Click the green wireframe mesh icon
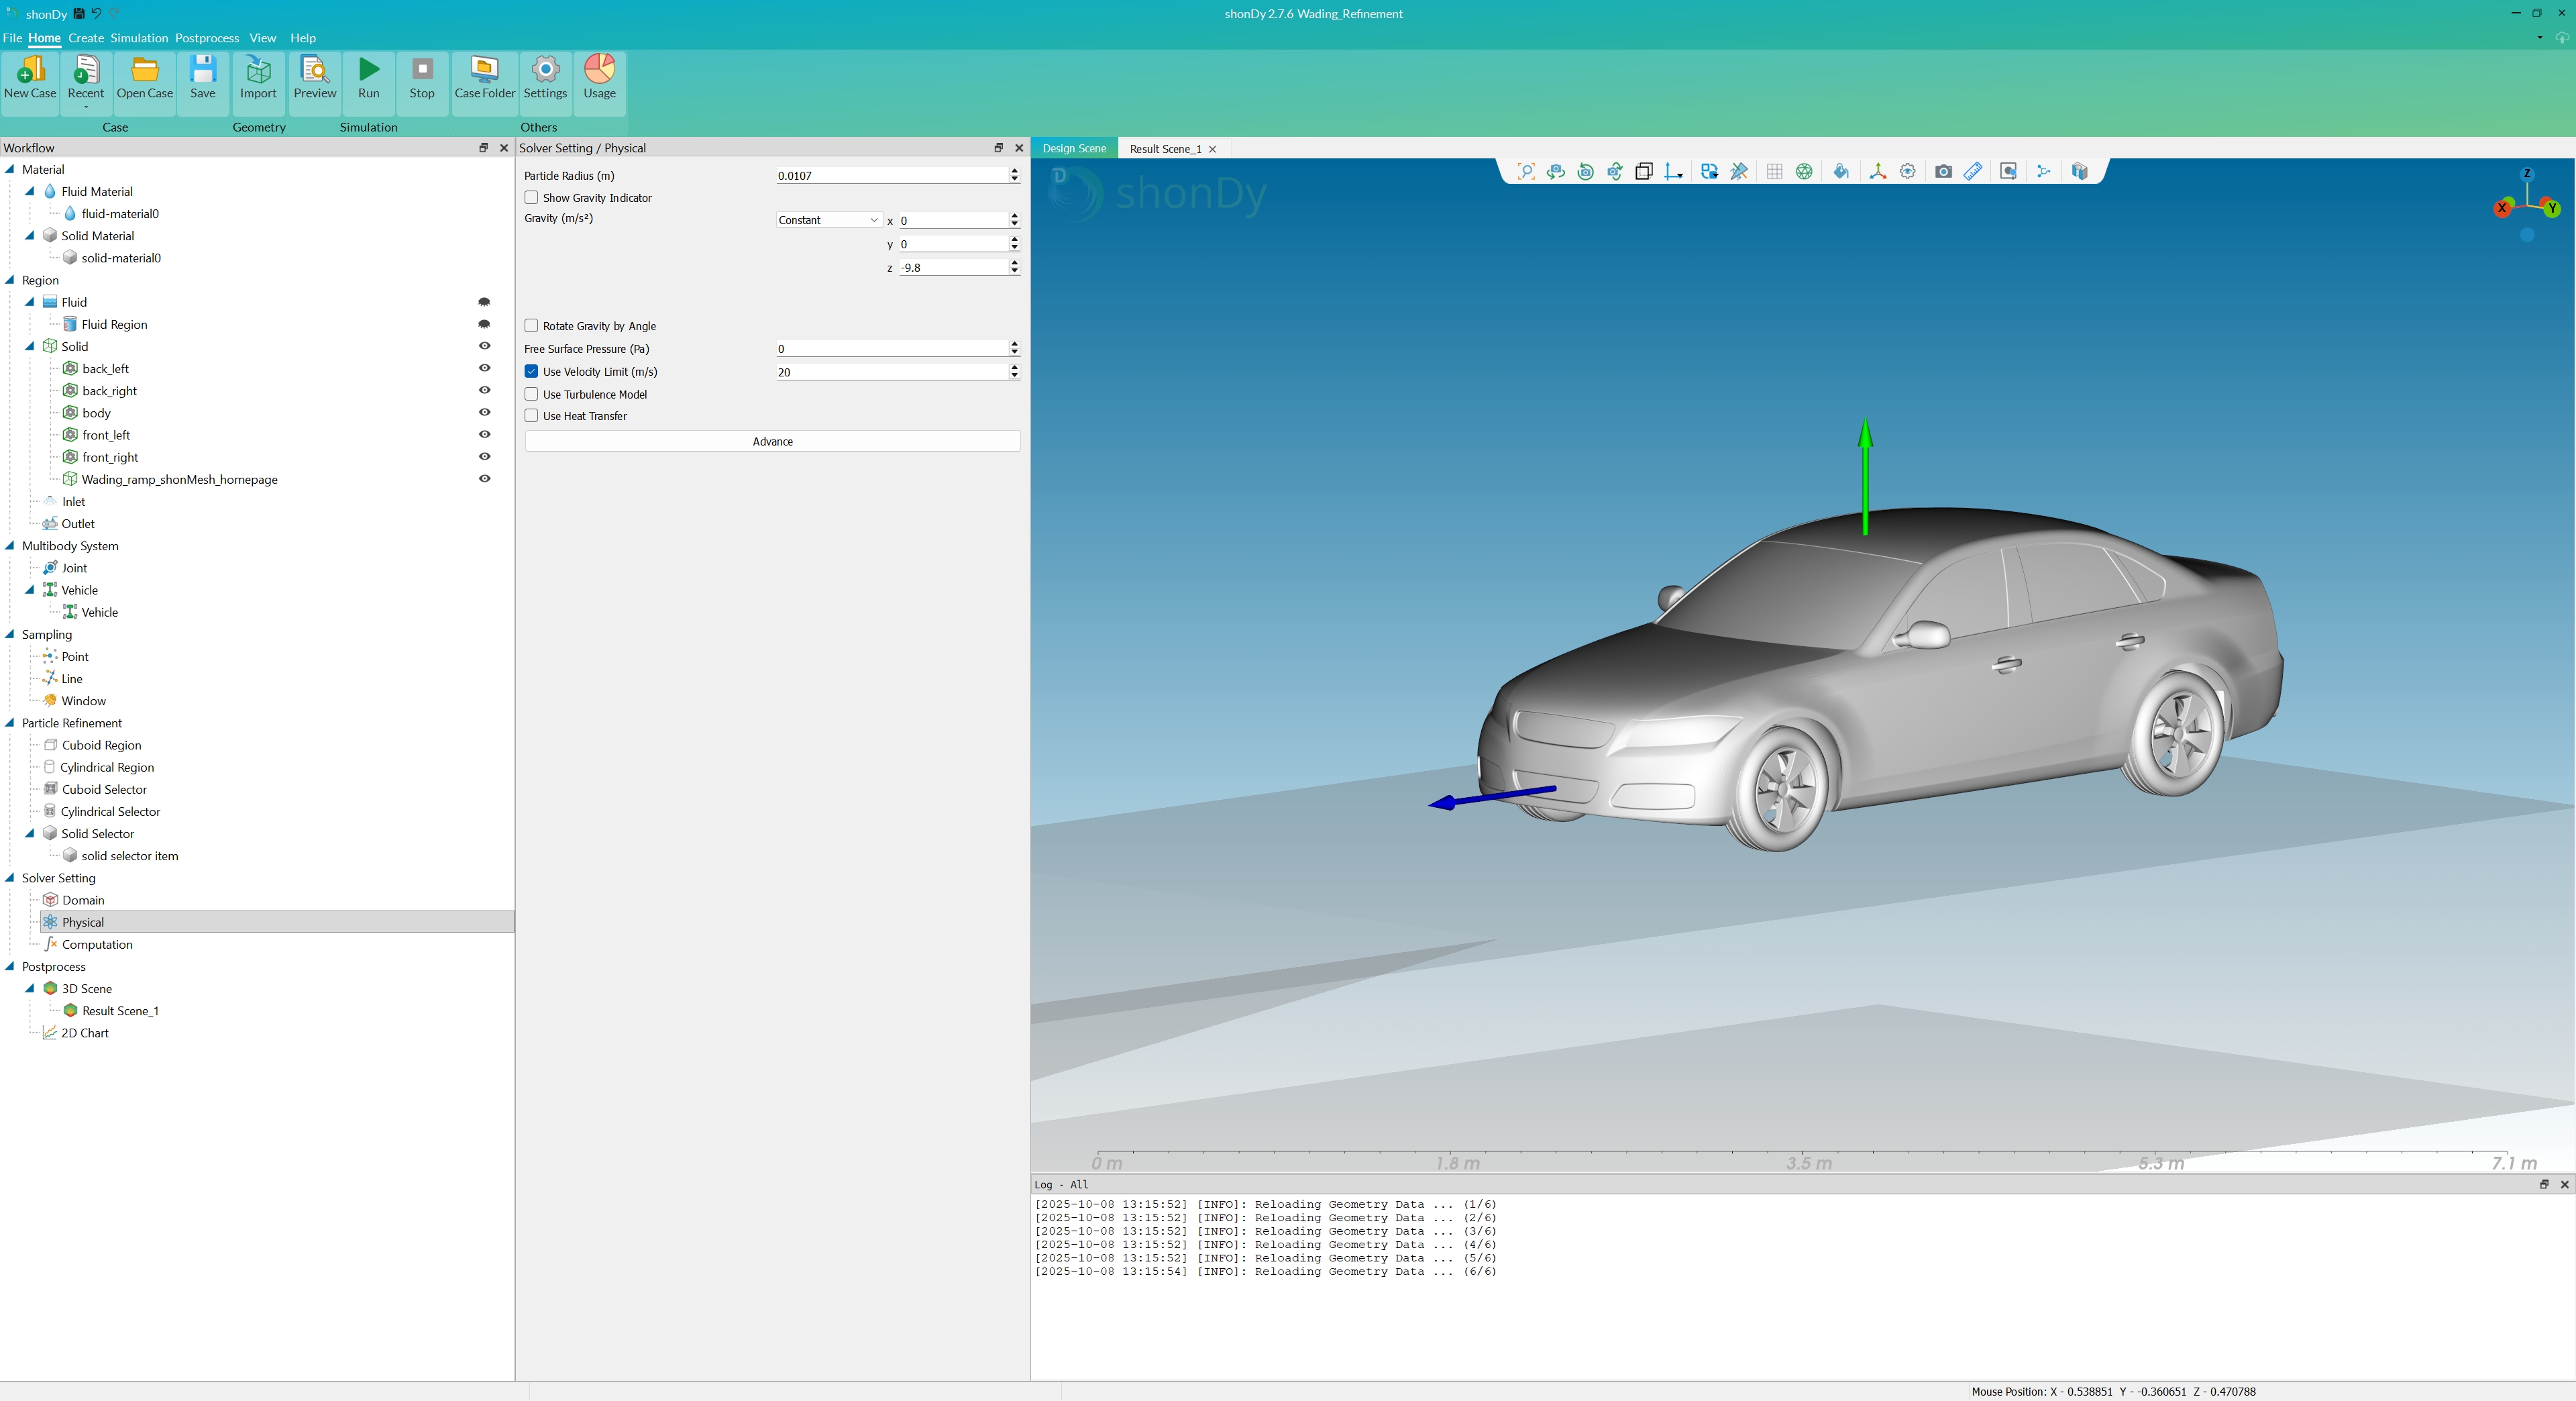 click(x=1804, y=172)
